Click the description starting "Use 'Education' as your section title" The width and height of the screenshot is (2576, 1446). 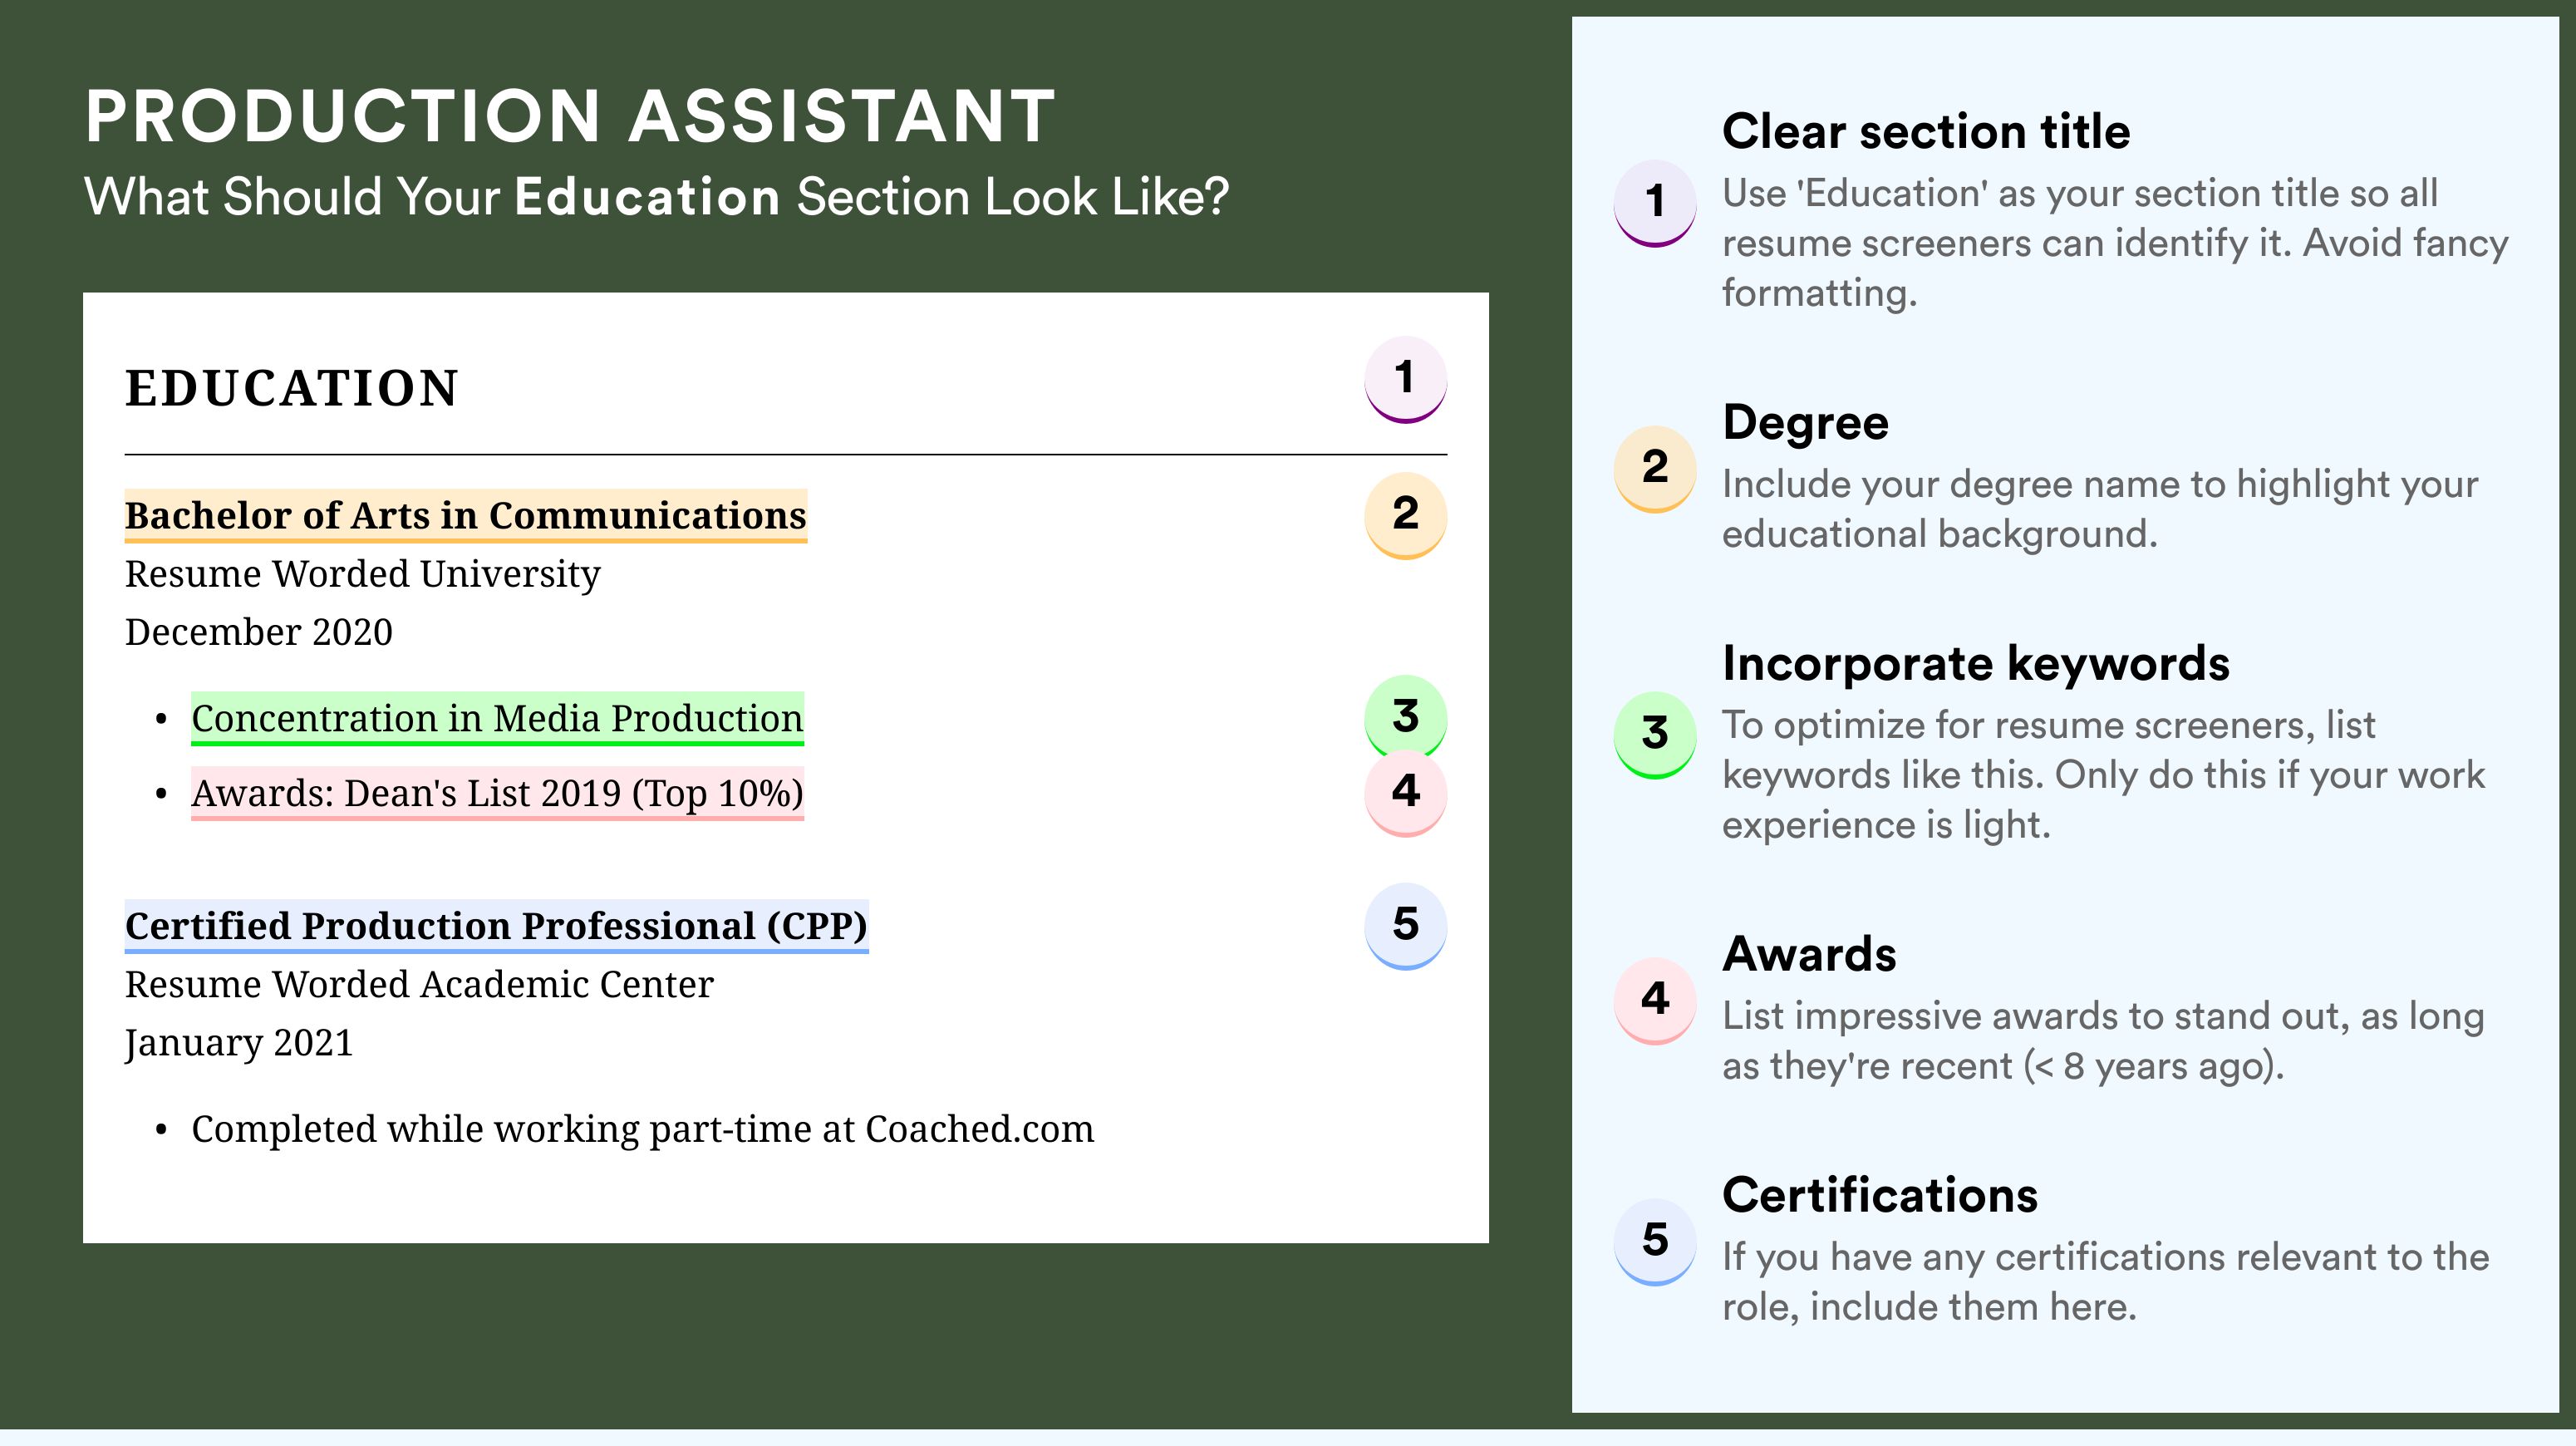2115,243
